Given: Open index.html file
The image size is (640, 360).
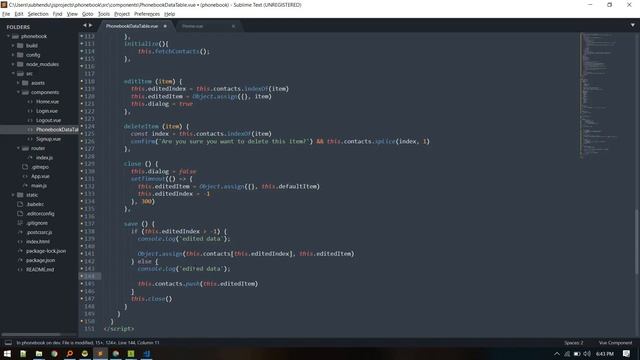Looking at the screenshot, I should 38,242.
